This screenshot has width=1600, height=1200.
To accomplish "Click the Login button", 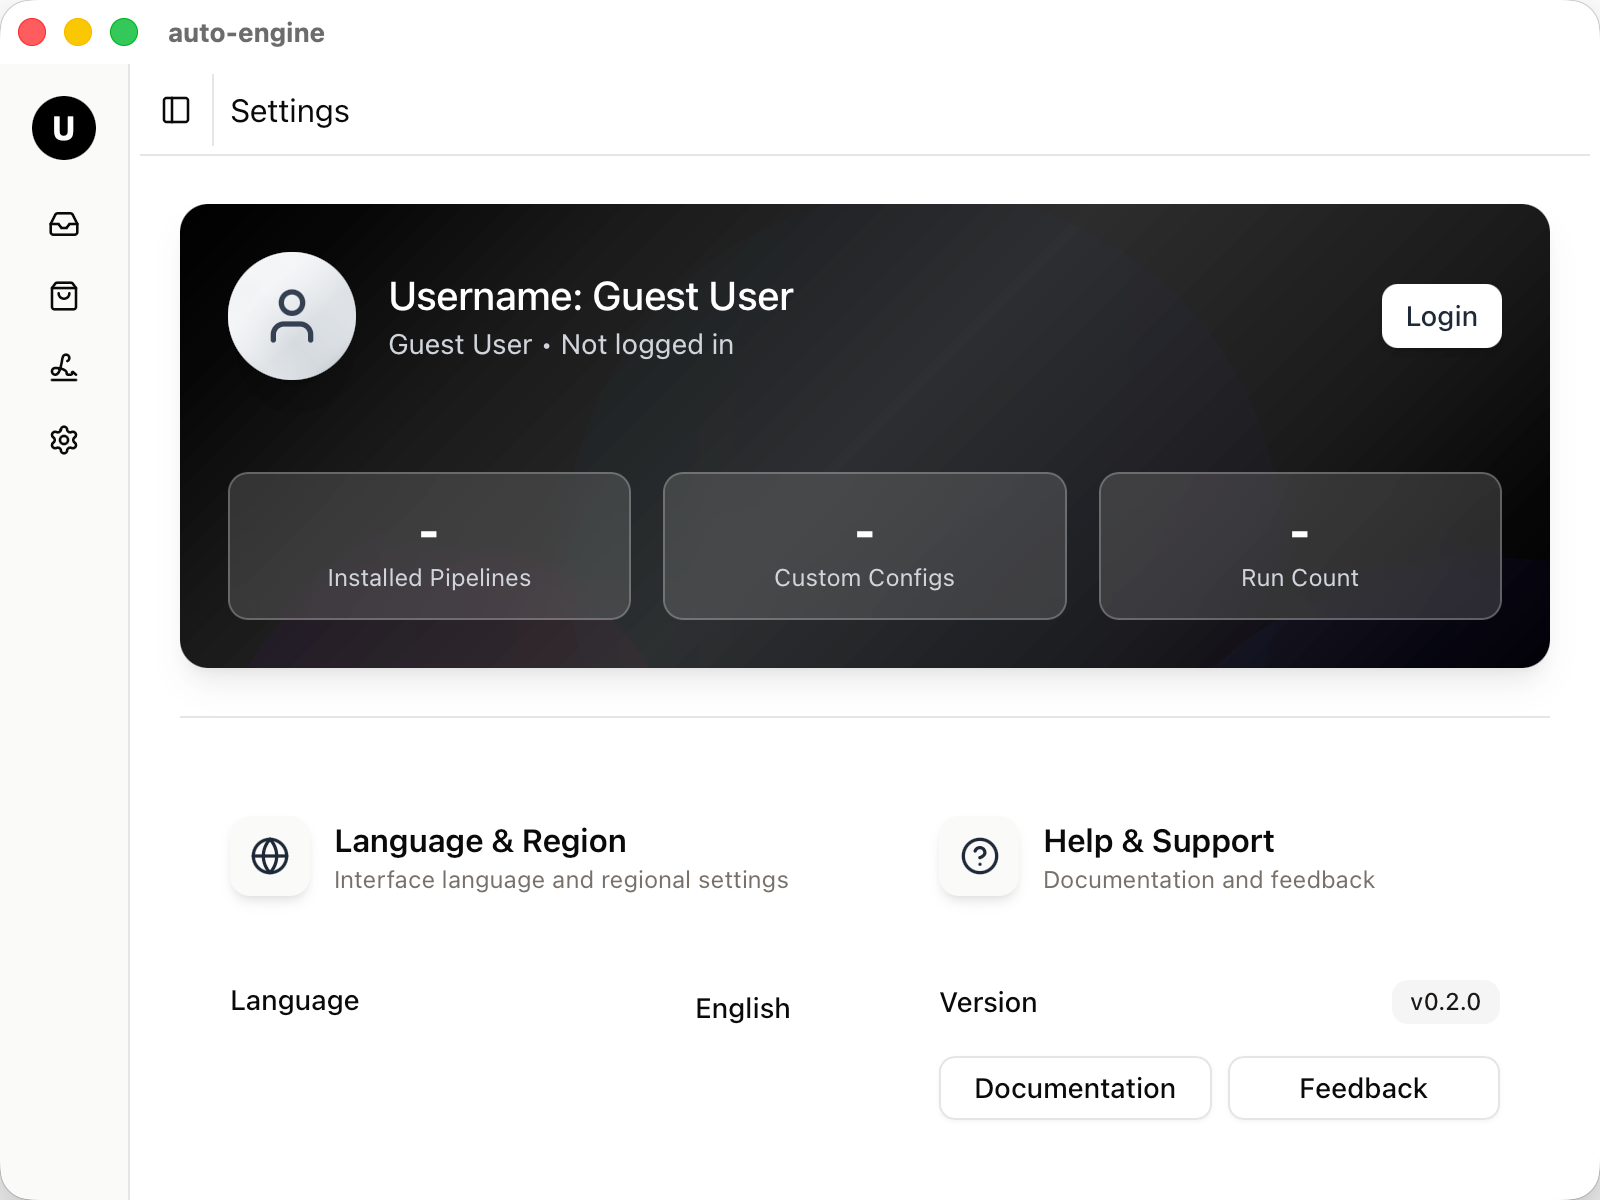I will (x=1441, y=316).
